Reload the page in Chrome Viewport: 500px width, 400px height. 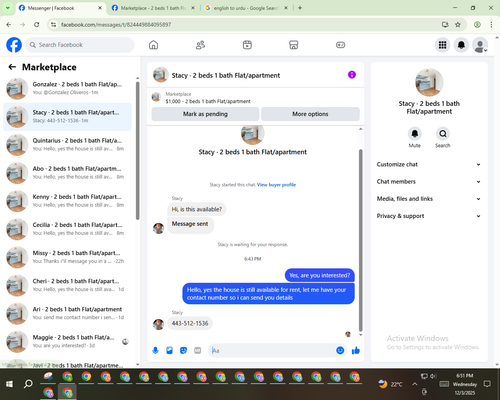(37, 24)
